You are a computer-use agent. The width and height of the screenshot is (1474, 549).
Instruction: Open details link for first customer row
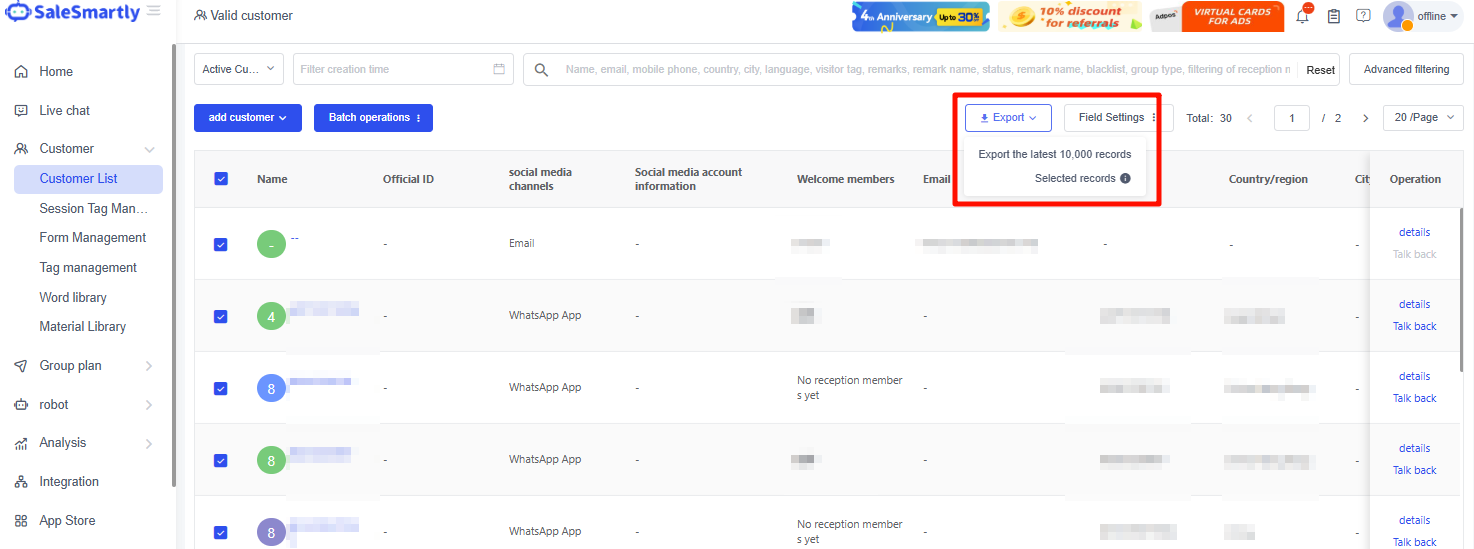click(x=1414, y=233)
